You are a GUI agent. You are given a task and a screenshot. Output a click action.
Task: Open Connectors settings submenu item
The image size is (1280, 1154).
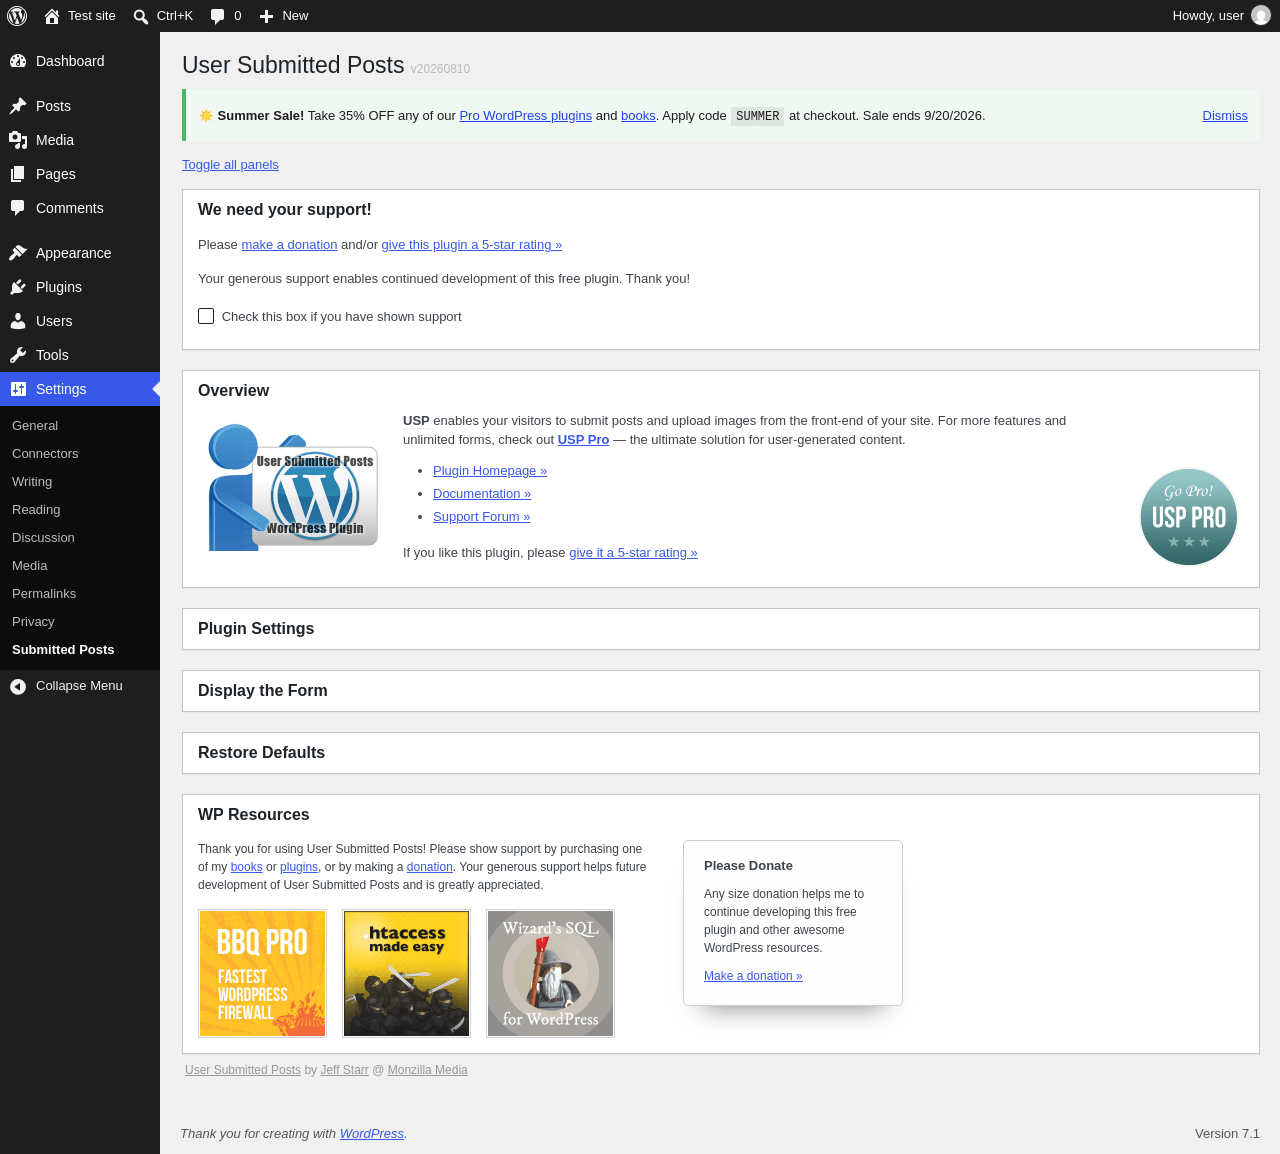point(45,454)
